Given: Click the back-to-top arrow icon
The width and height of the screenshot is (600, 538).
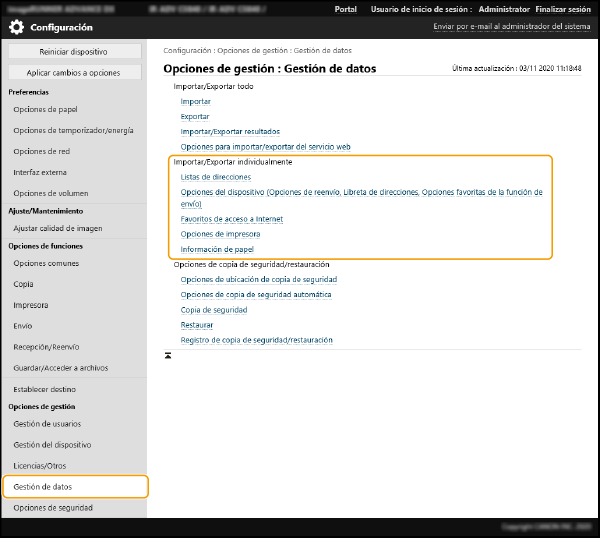Looking at the screenshot, I should click(168, 355).
